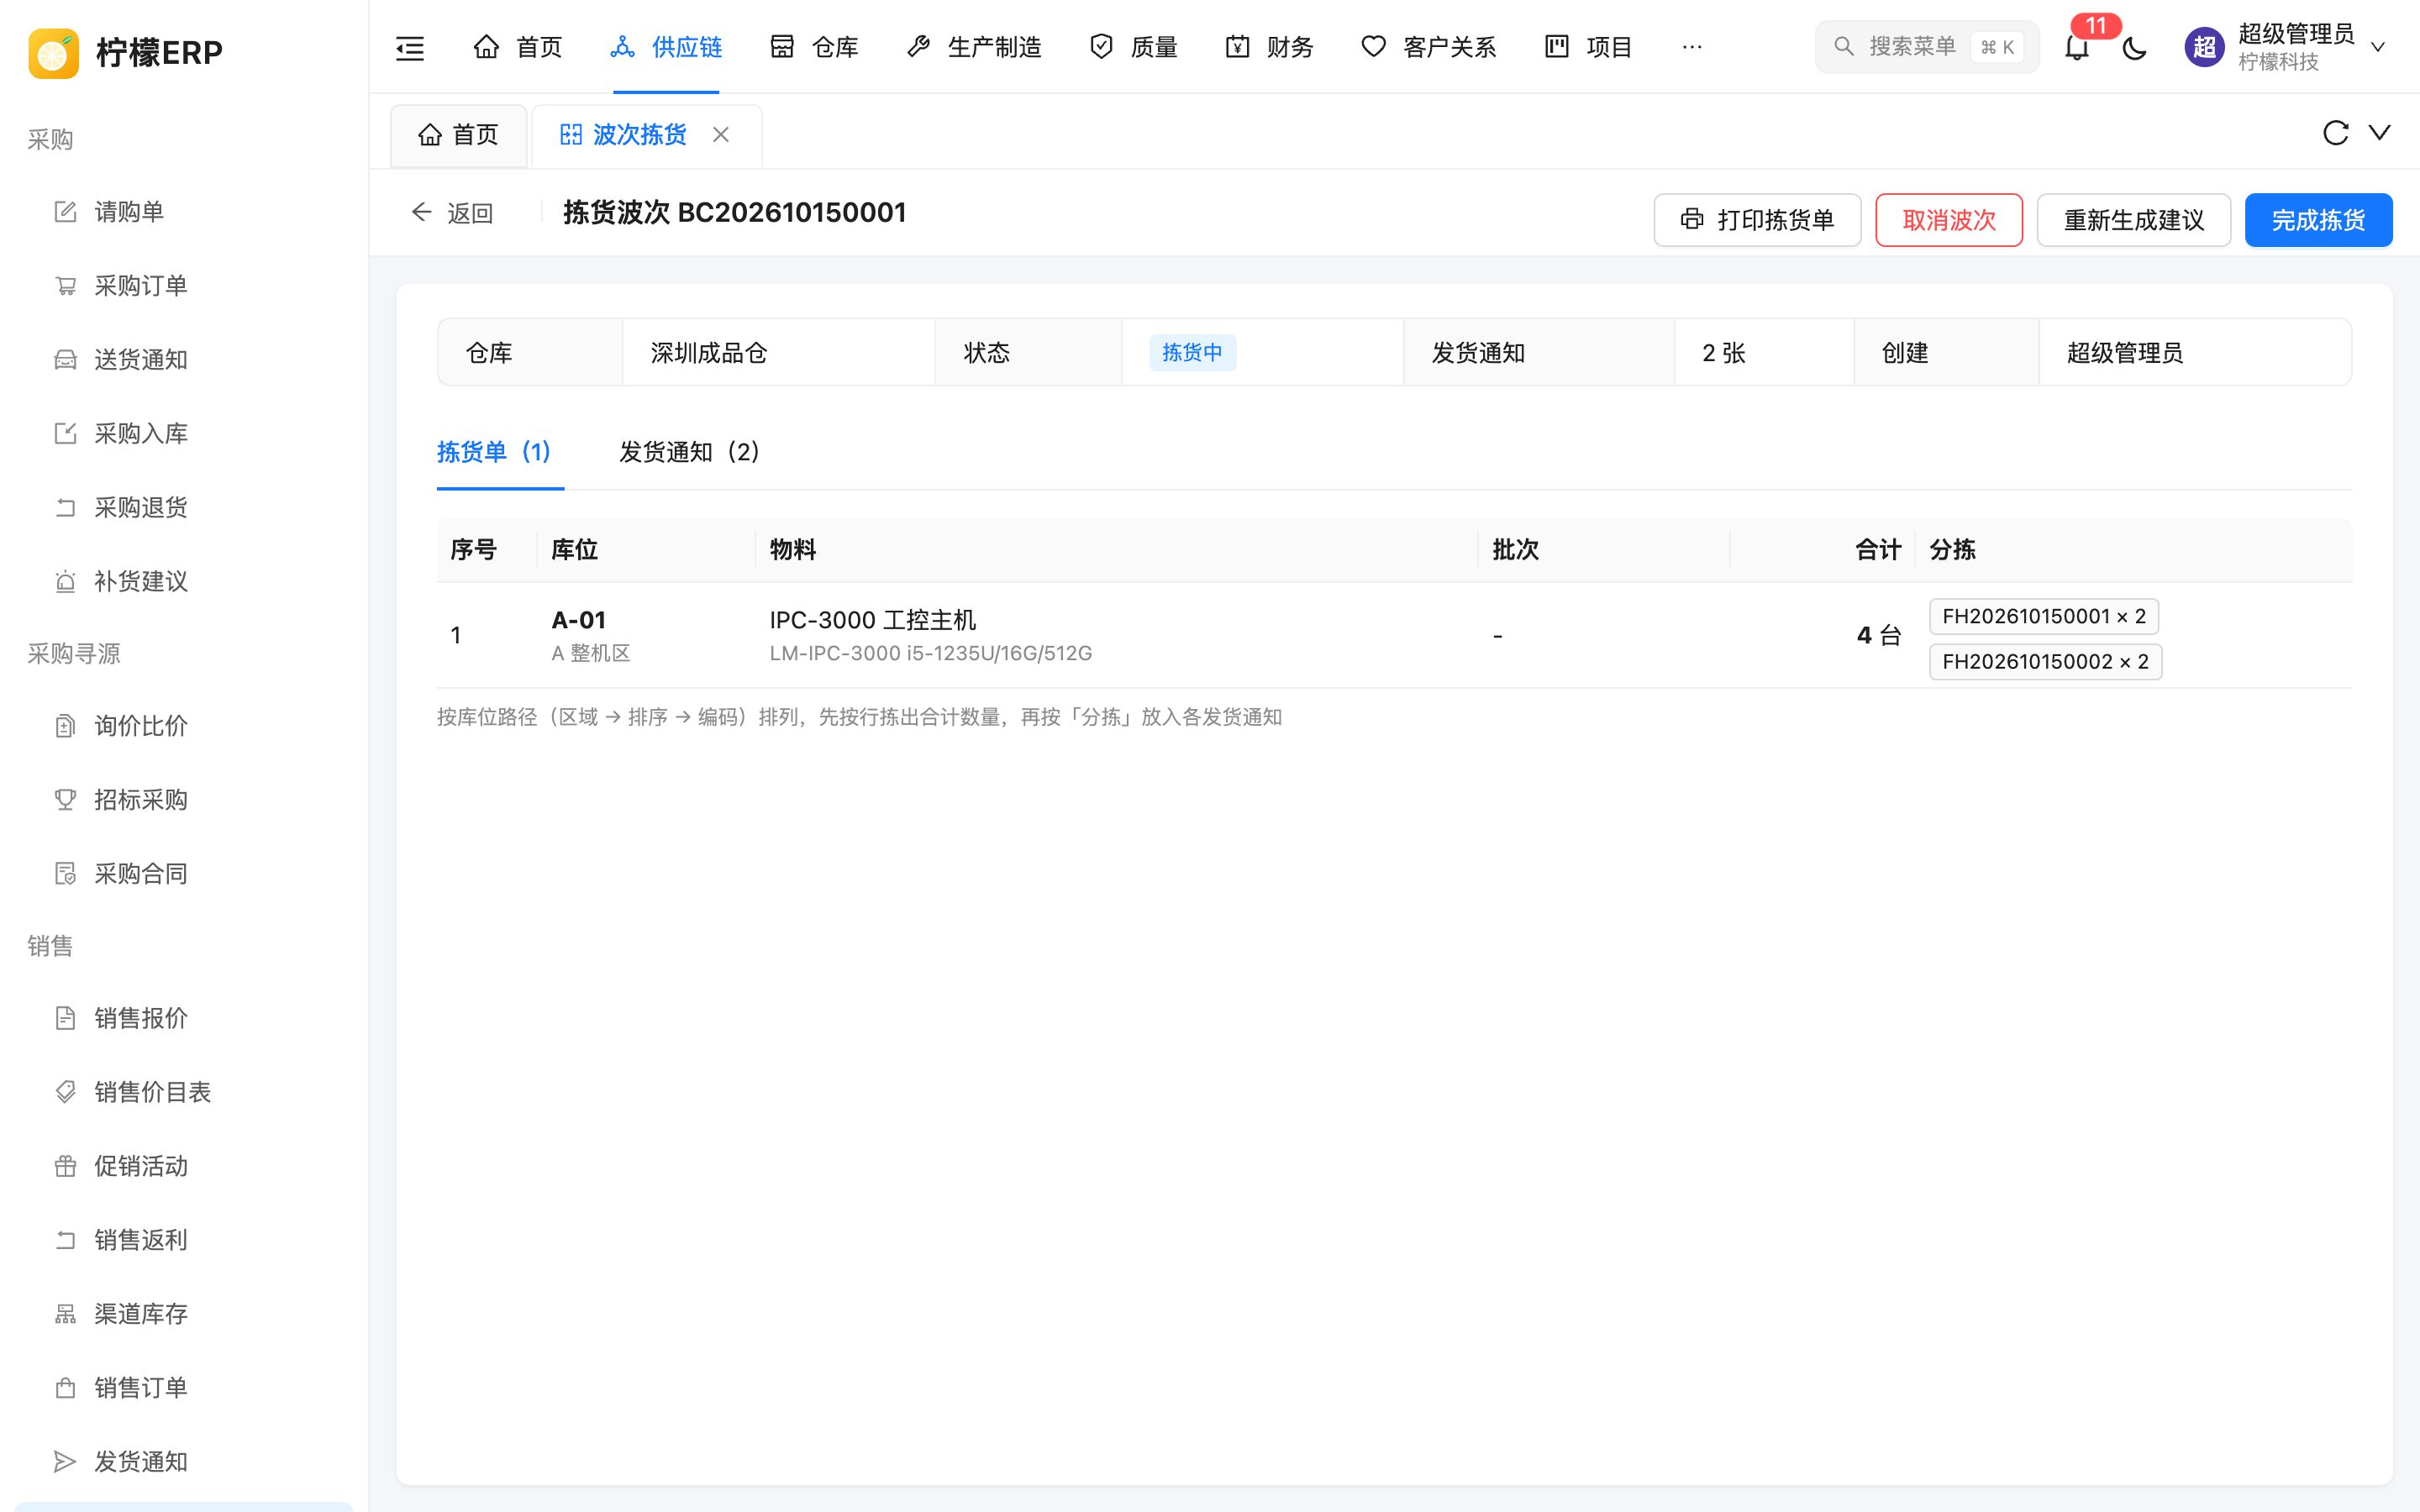2420x1512 pixels.
Task: Click the 超 user avatar
Action: tap(2204, 47)
